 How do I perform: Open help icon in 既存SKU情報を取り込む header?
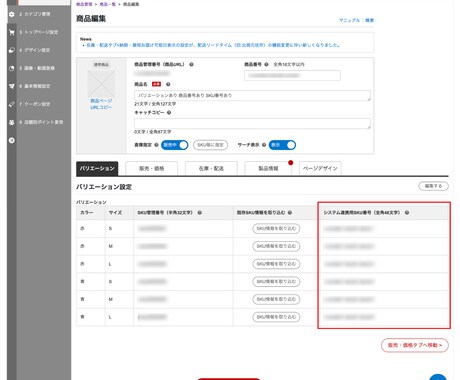coord(290,213)
